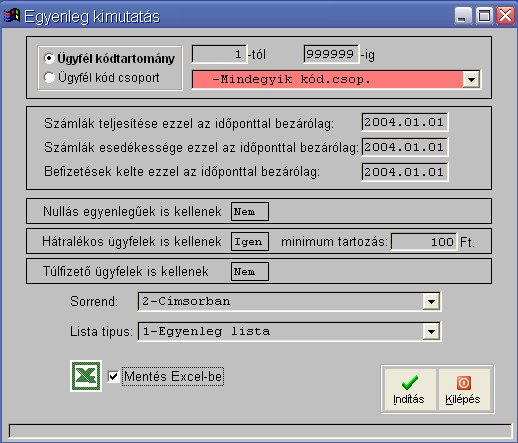This screenshot has height=443, width=518.
Task: Click the minimum tartozás amount field
Action: [424, 241]
